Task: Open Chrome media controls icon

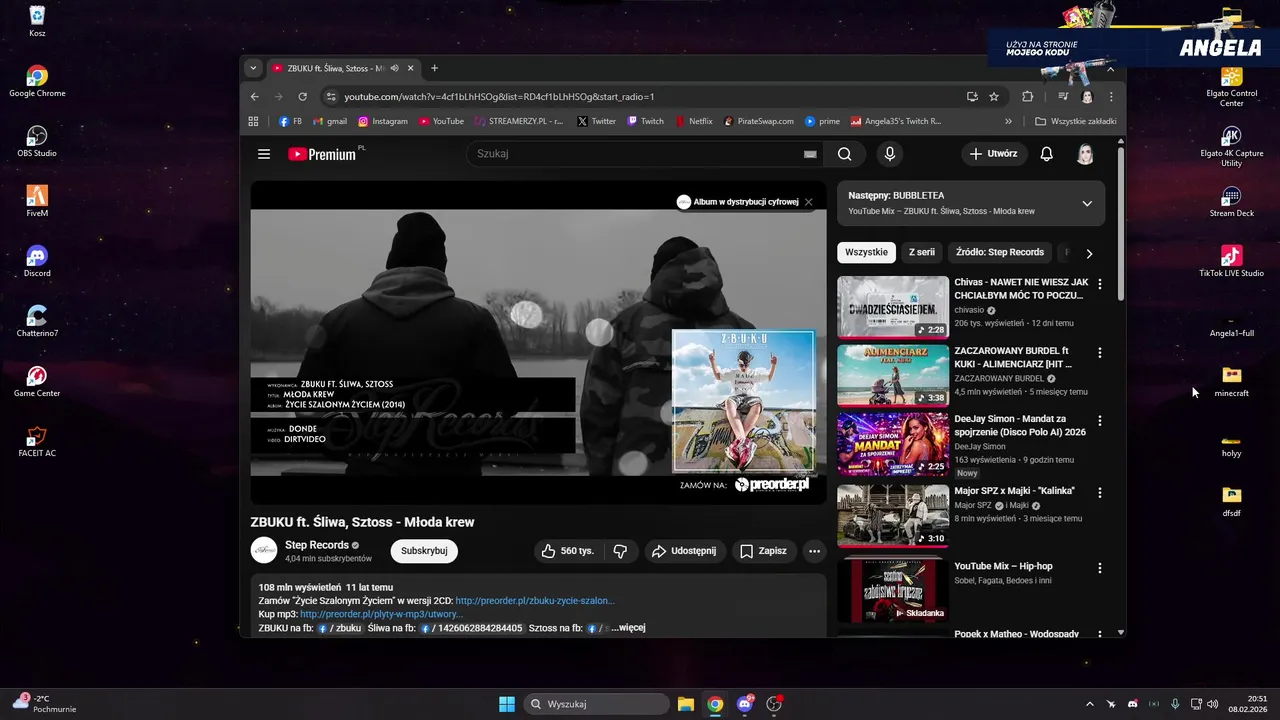Action: pos(1063,97)
